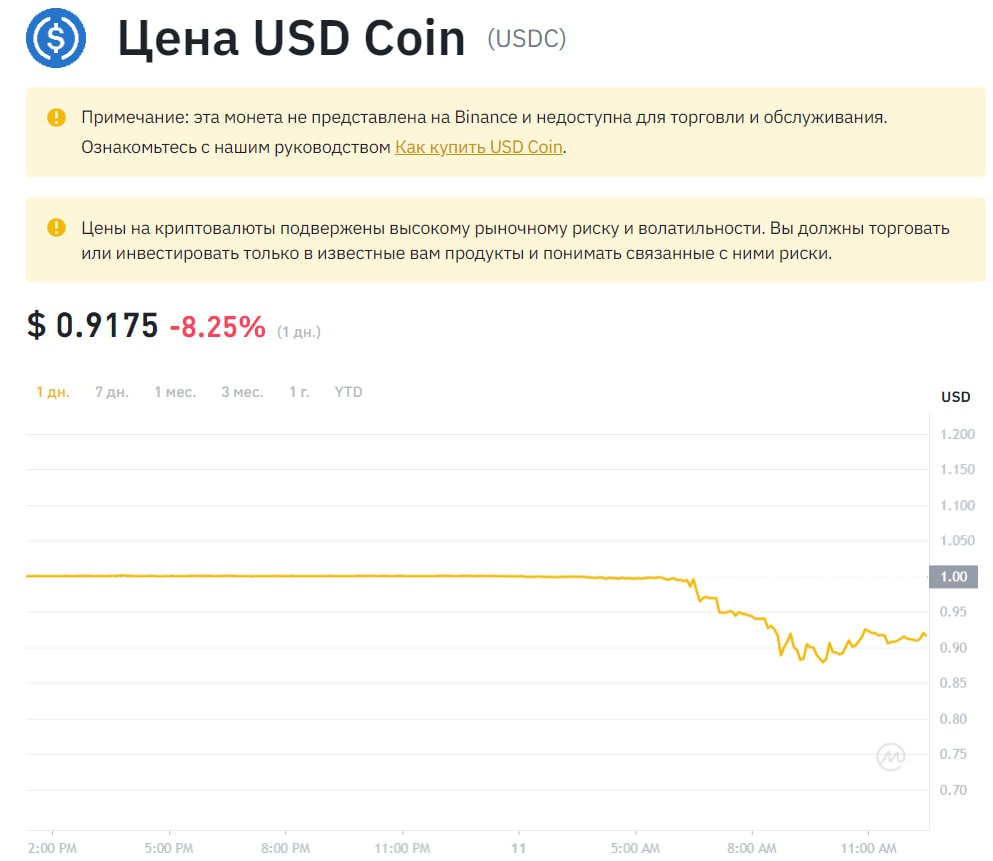993x861 pixels.
Task: Click the (1 дн.) label beside the percent change
Action: [299, 331]
